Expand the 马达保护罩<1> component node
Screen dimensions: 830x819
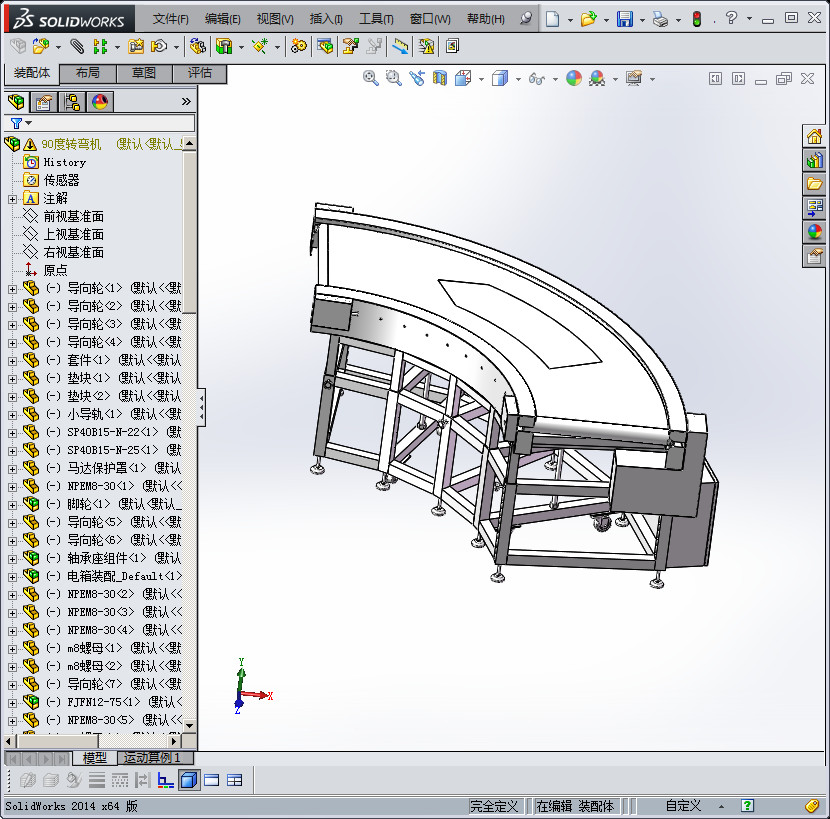tap(13, 469)
